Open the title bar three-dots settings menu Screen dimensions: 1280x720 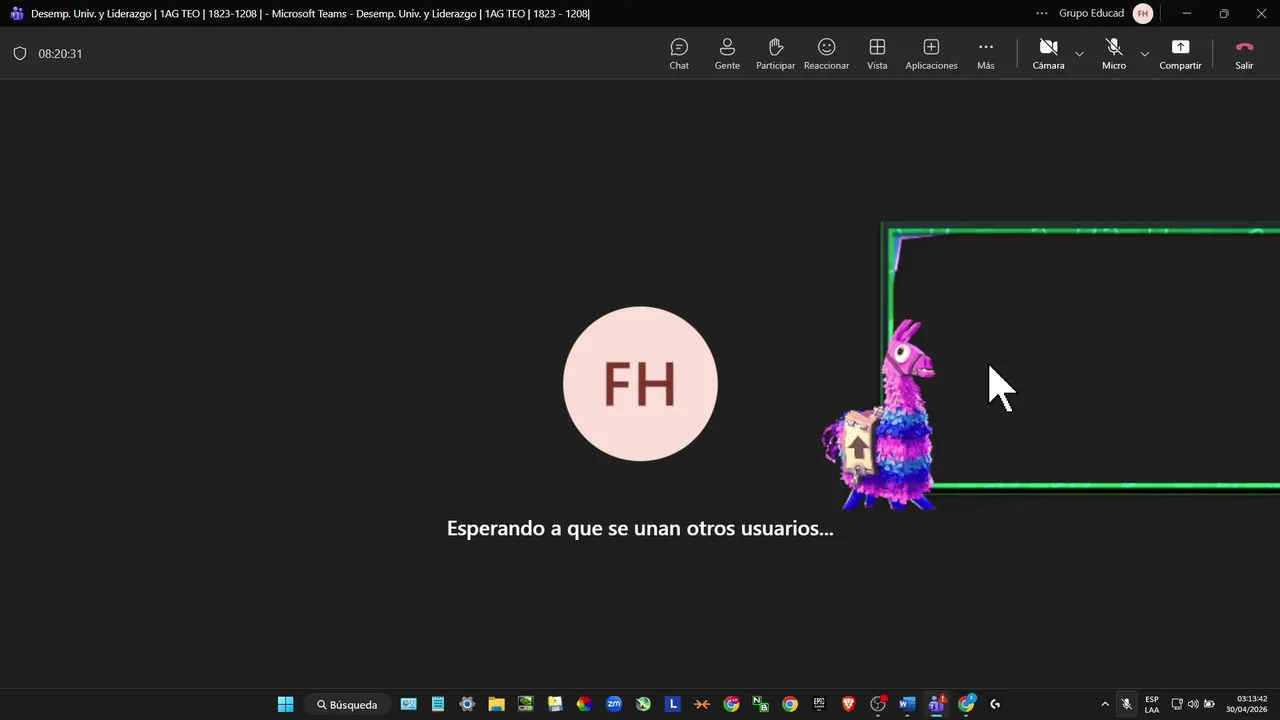1042,14
